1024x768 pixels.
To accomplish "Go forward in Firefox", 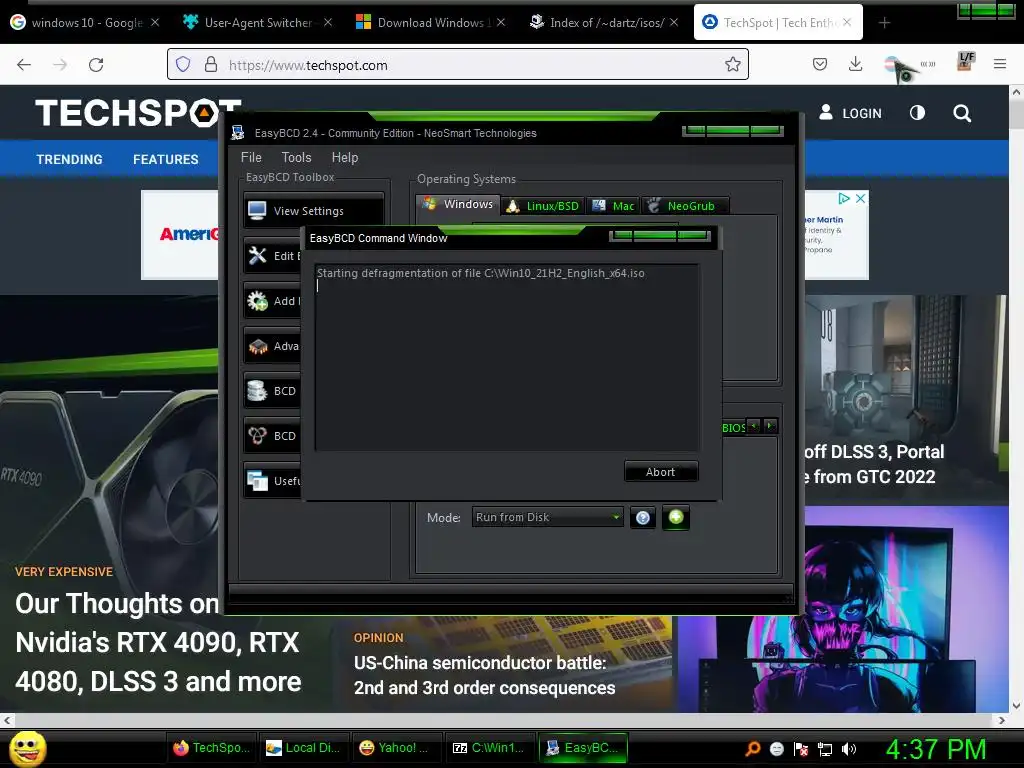I will [60, 65].
